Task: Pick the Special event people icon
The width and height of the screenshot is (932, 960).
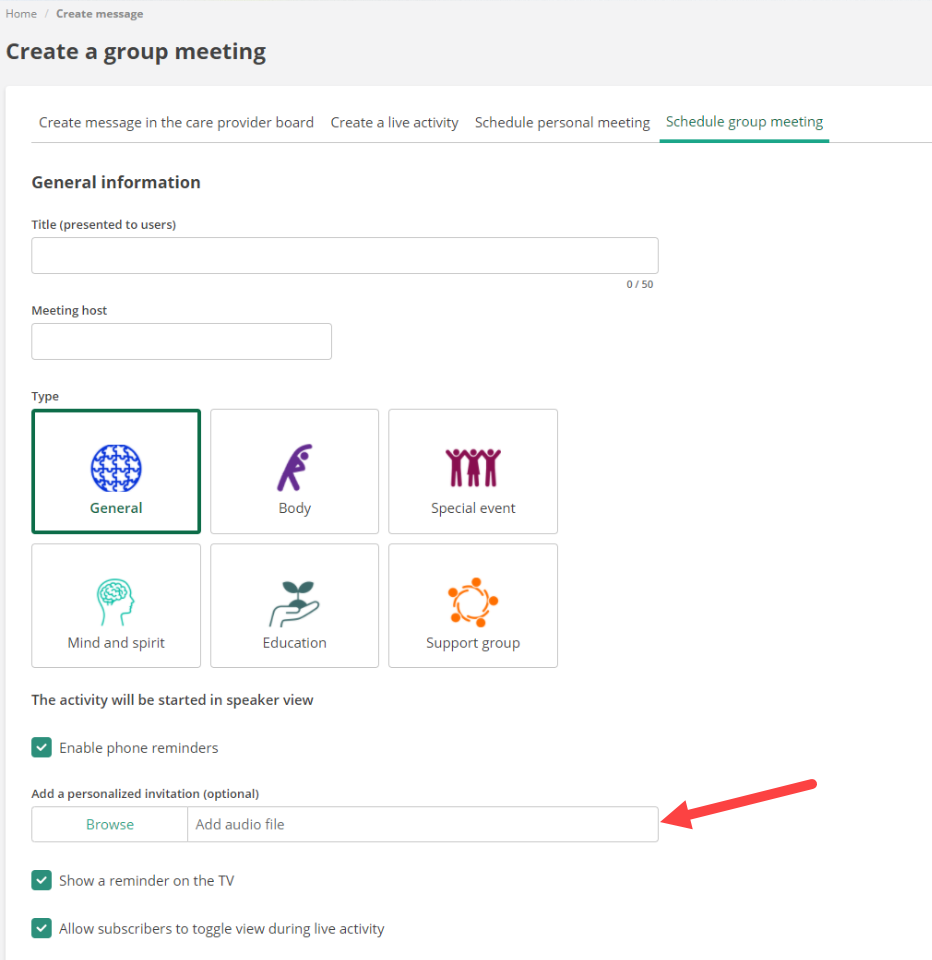Action: click(x=473, y=468)
